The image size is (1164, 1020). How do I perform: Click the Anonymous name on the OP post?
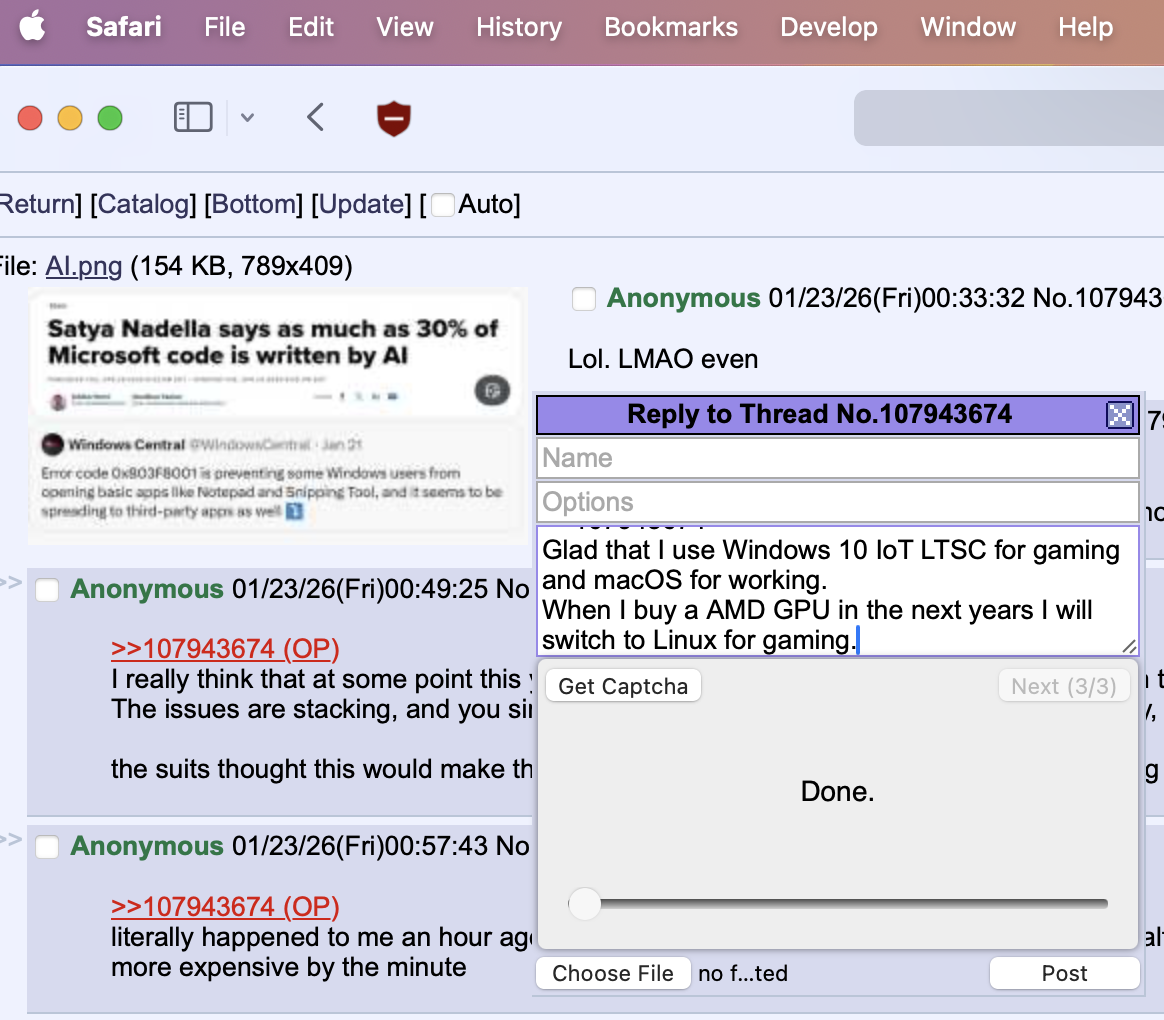point(683,298)
